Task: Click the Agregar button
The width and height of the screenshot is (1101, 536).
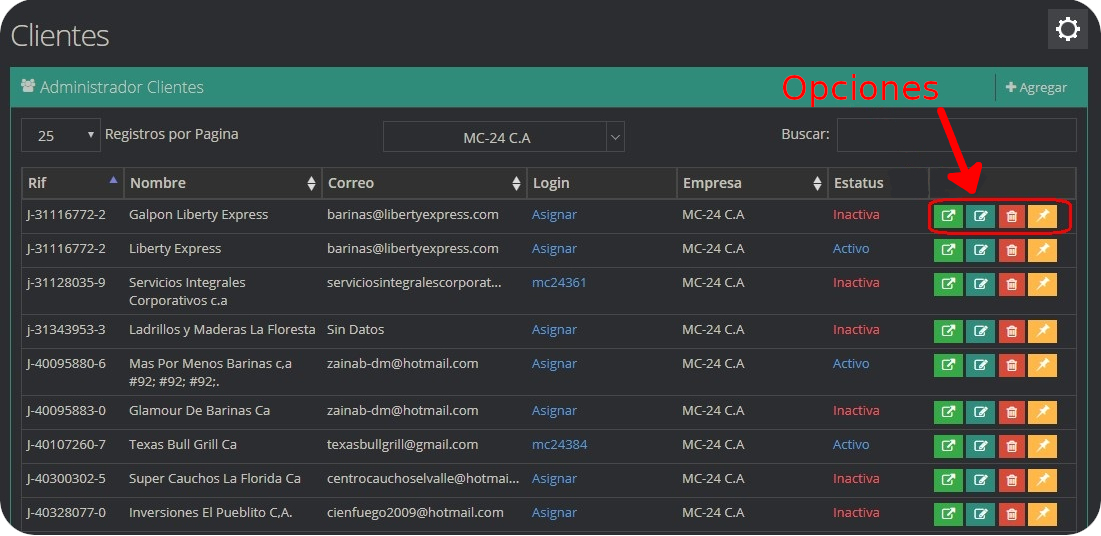Action: (1036, 88)
